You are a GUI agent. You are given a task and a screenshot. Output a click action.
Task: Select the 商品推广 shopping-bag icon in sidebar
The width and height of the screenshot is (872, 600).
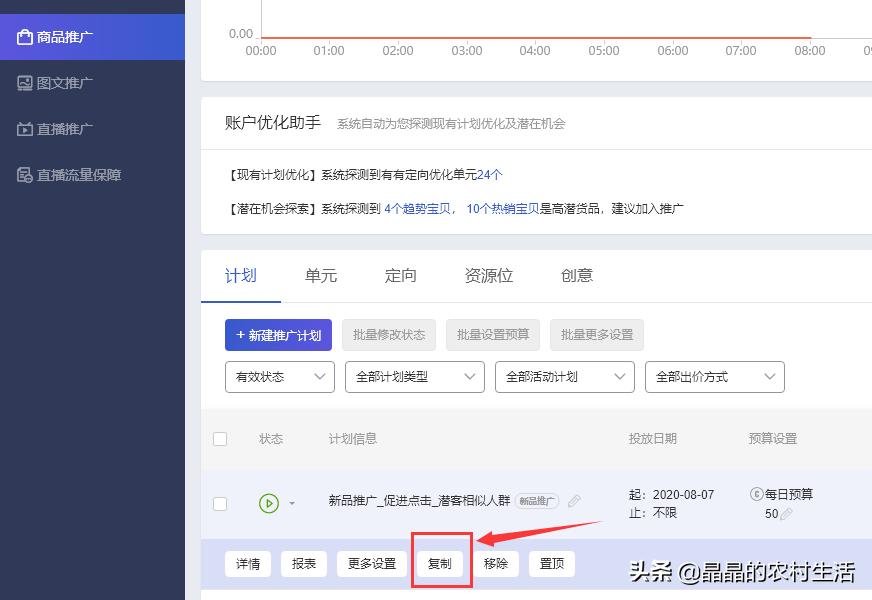(24, 36)
